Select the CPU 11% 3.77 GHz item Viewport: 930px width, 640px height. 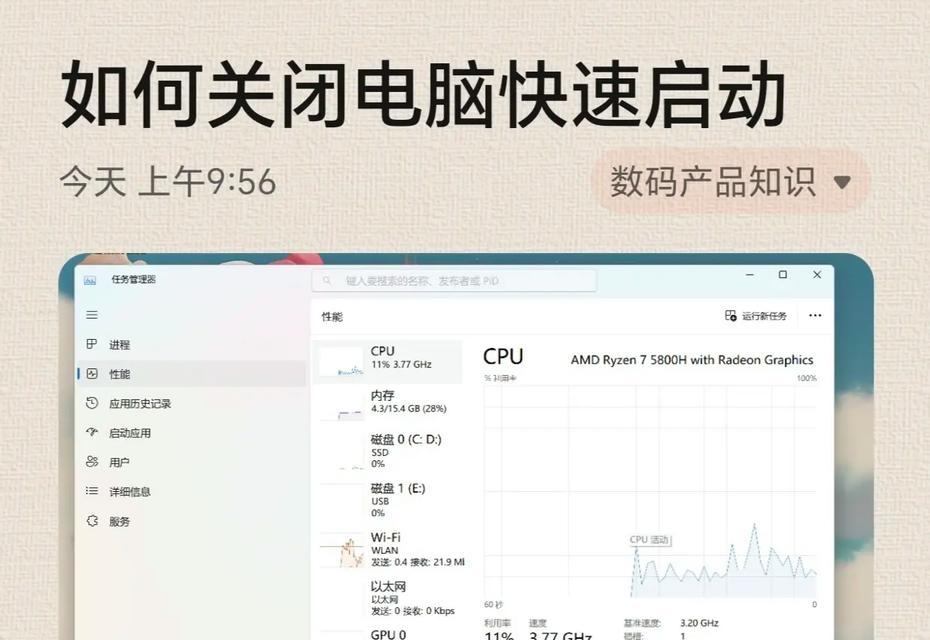pos(388,362)
